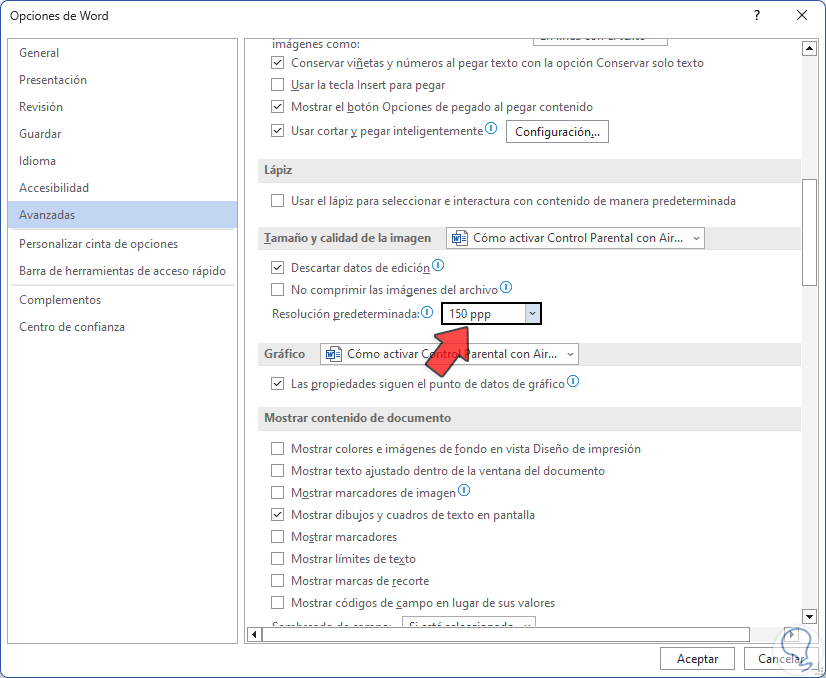Check Mostrar marcadores de imagen
The image size is (826, 678).
point(277,493)
